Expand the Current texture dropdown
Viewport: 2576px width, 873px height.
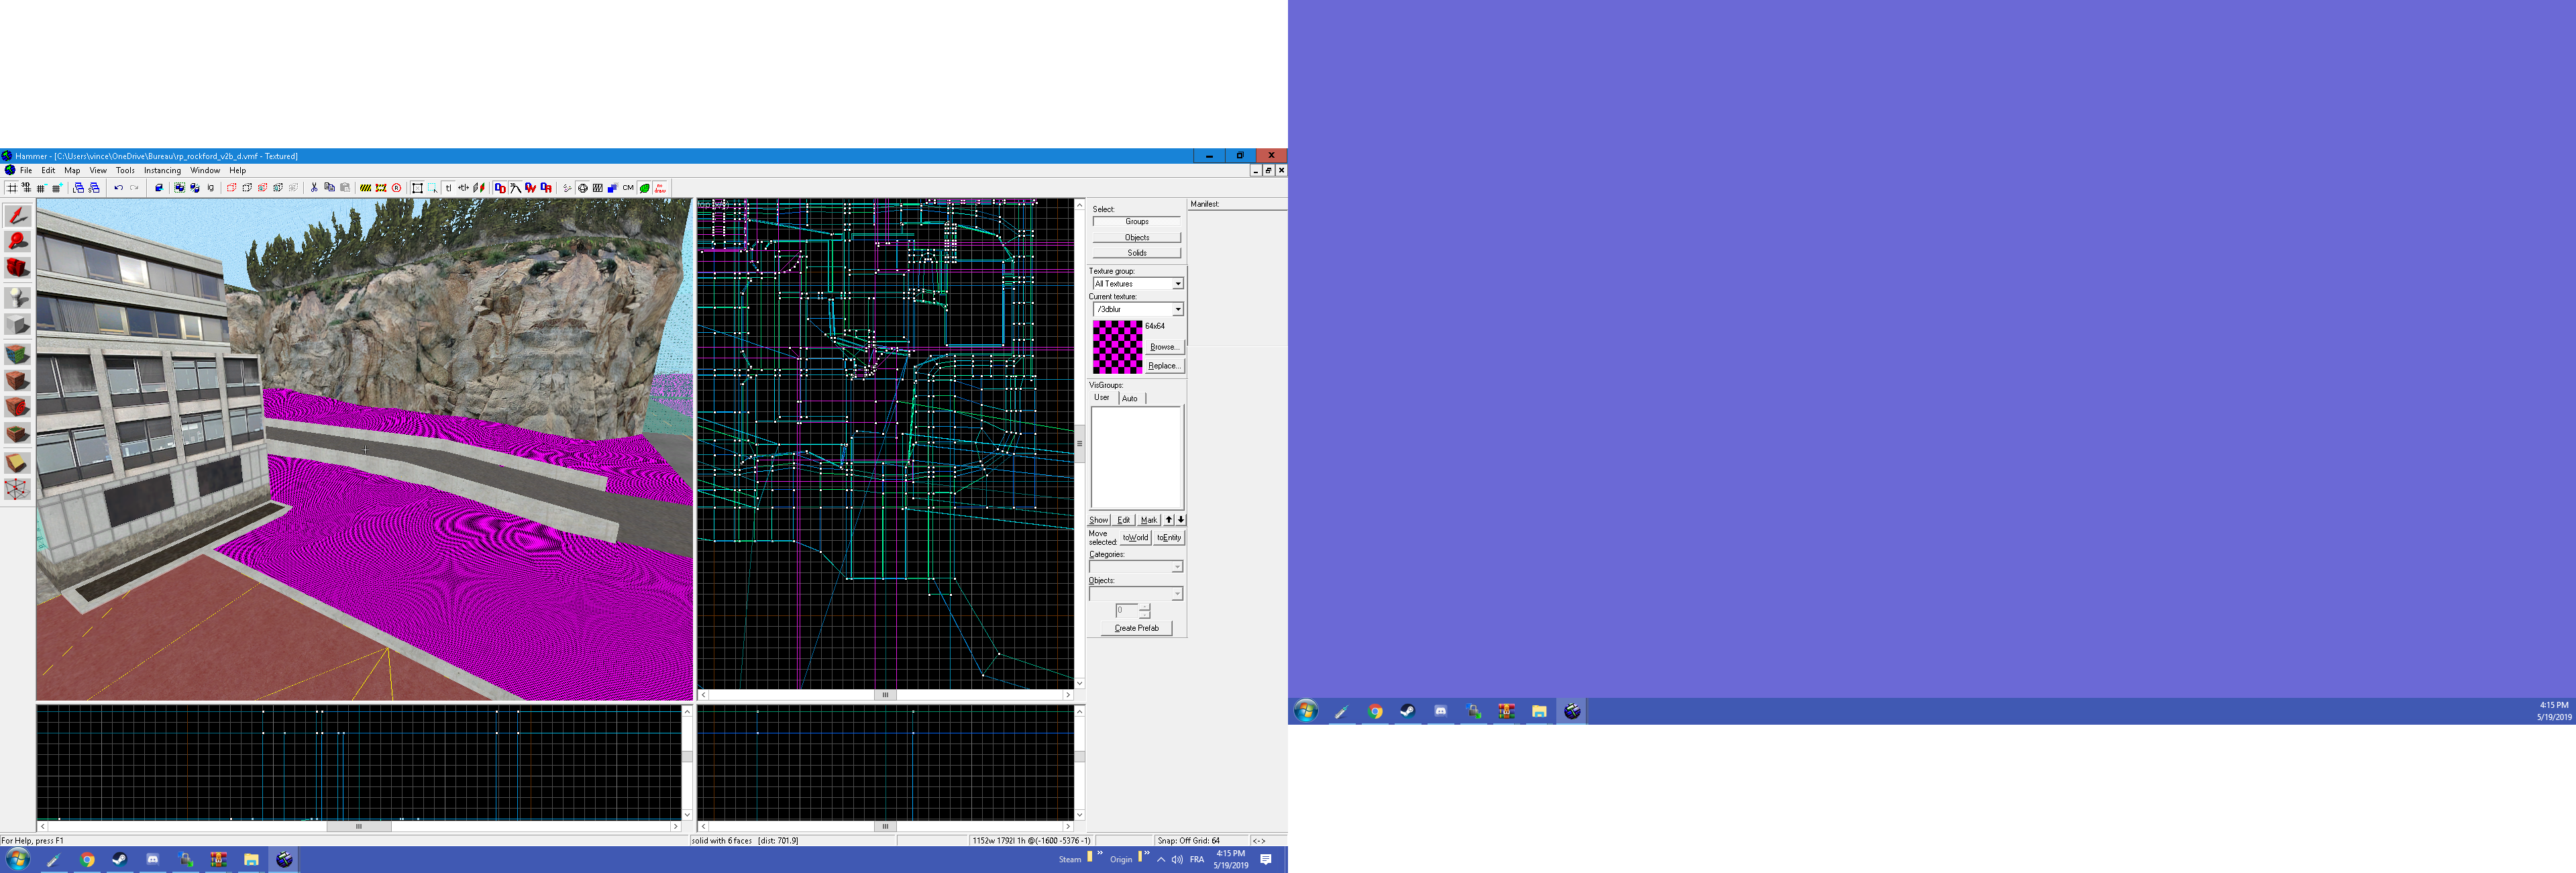click(x=1177, y=309)
